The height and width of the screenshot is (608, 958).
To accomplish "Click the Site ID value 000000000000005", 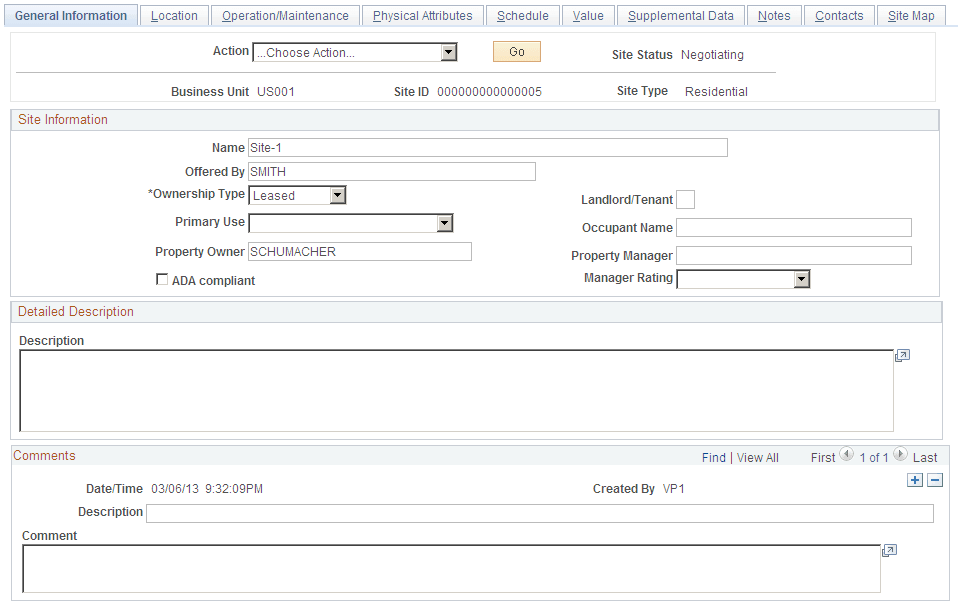I will click(489, 92).
